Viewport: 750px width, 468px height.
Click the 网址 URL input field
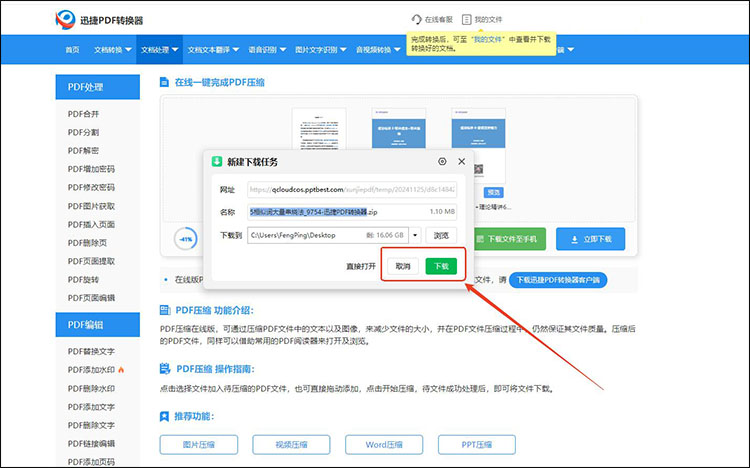tap(352, 189)
